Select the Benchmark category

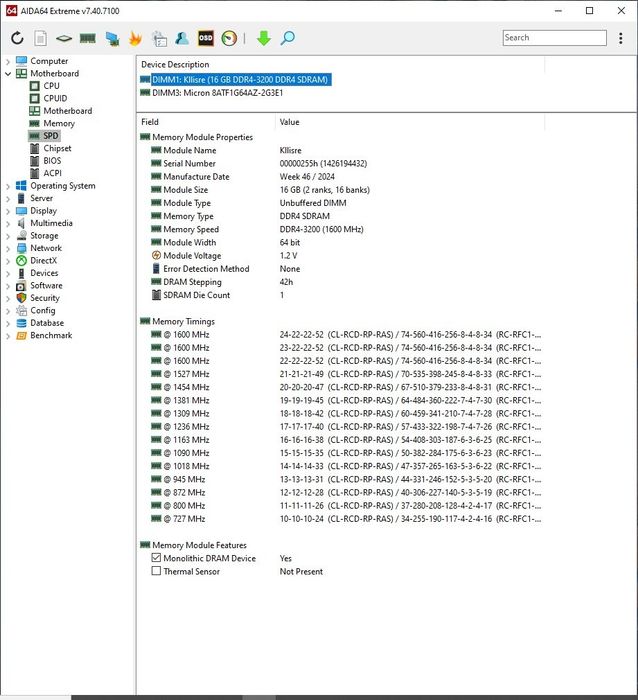(x=44, y=336)
